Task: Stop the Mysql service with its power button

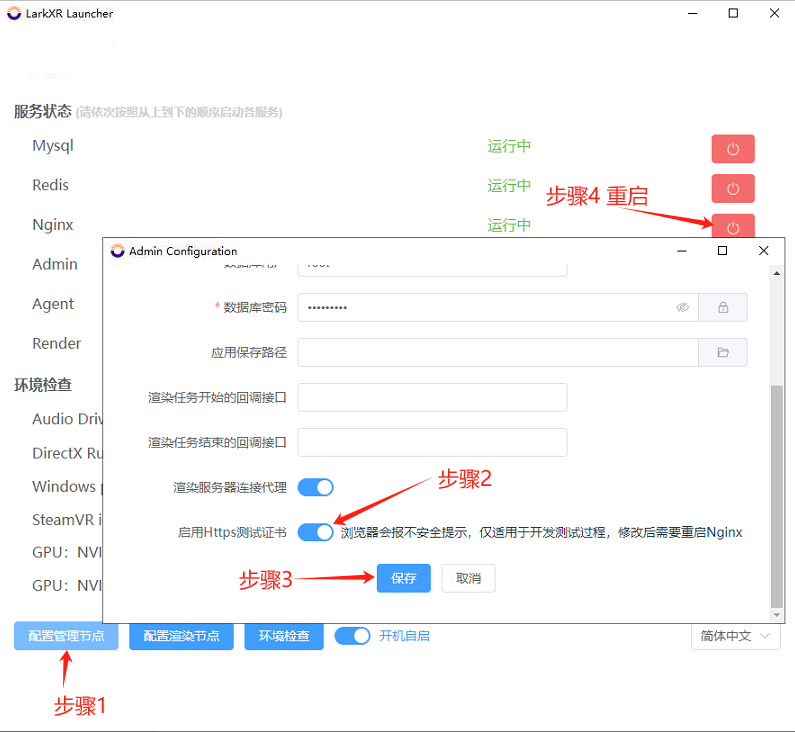Action: click(x=733, y=149)
